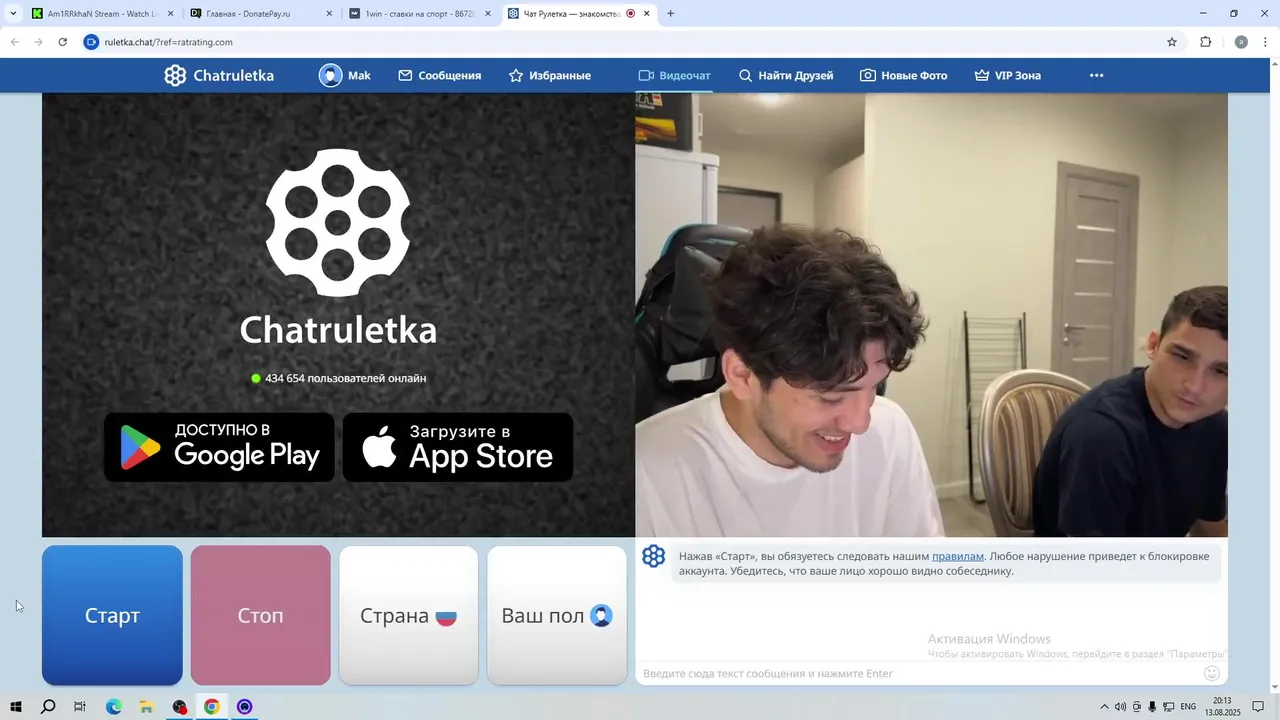Click the Старт button
This screenshot has height=720, width=1280.
112,615
